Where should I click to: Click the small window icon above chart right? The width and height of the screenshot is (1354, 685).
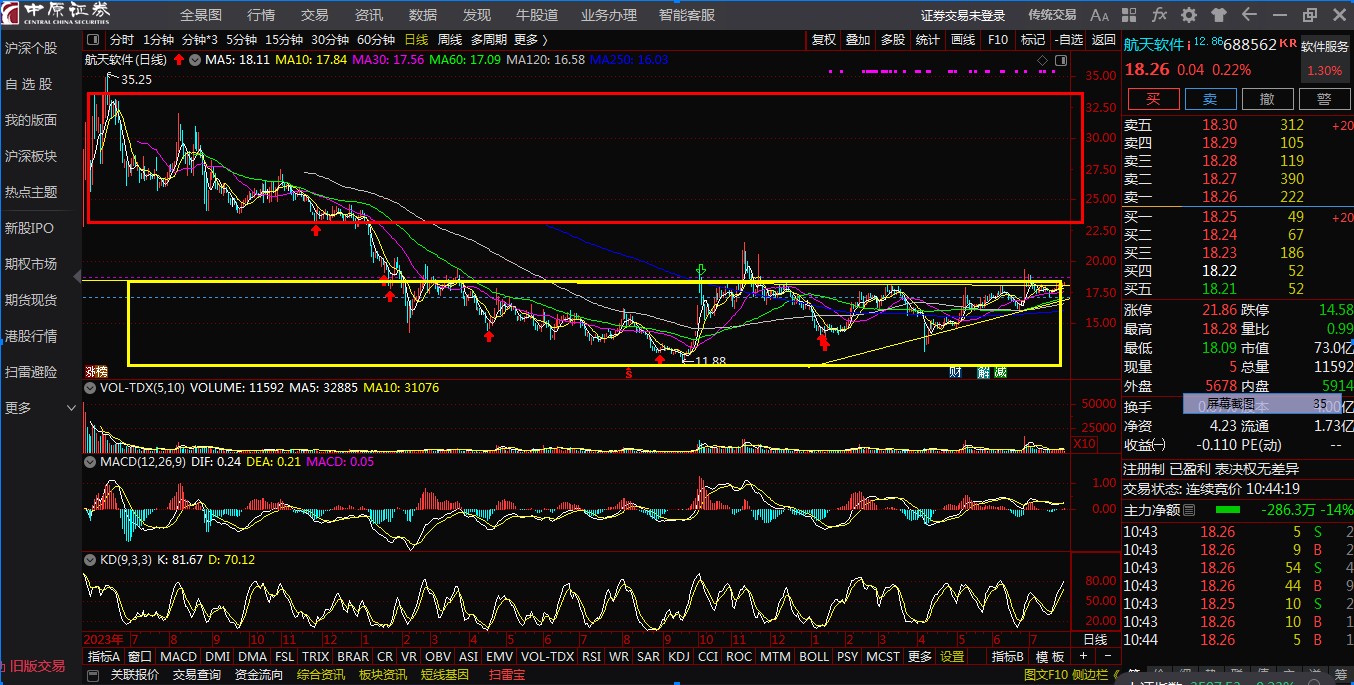[1059, 61]
